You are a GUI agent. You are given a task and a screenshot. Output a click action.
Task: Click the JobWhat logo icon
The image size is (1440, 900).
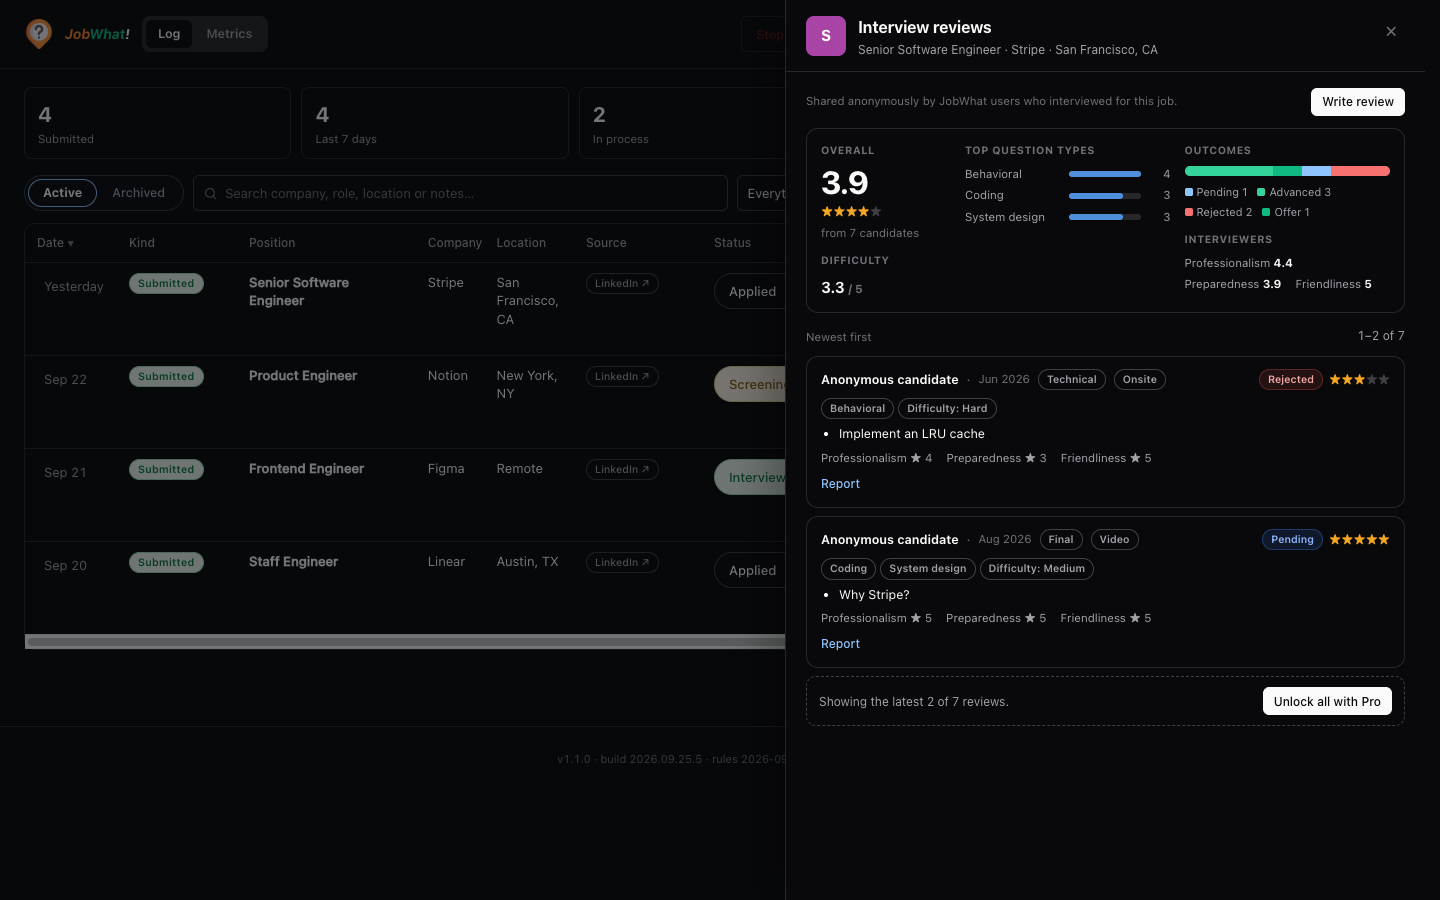coord(39,34)
